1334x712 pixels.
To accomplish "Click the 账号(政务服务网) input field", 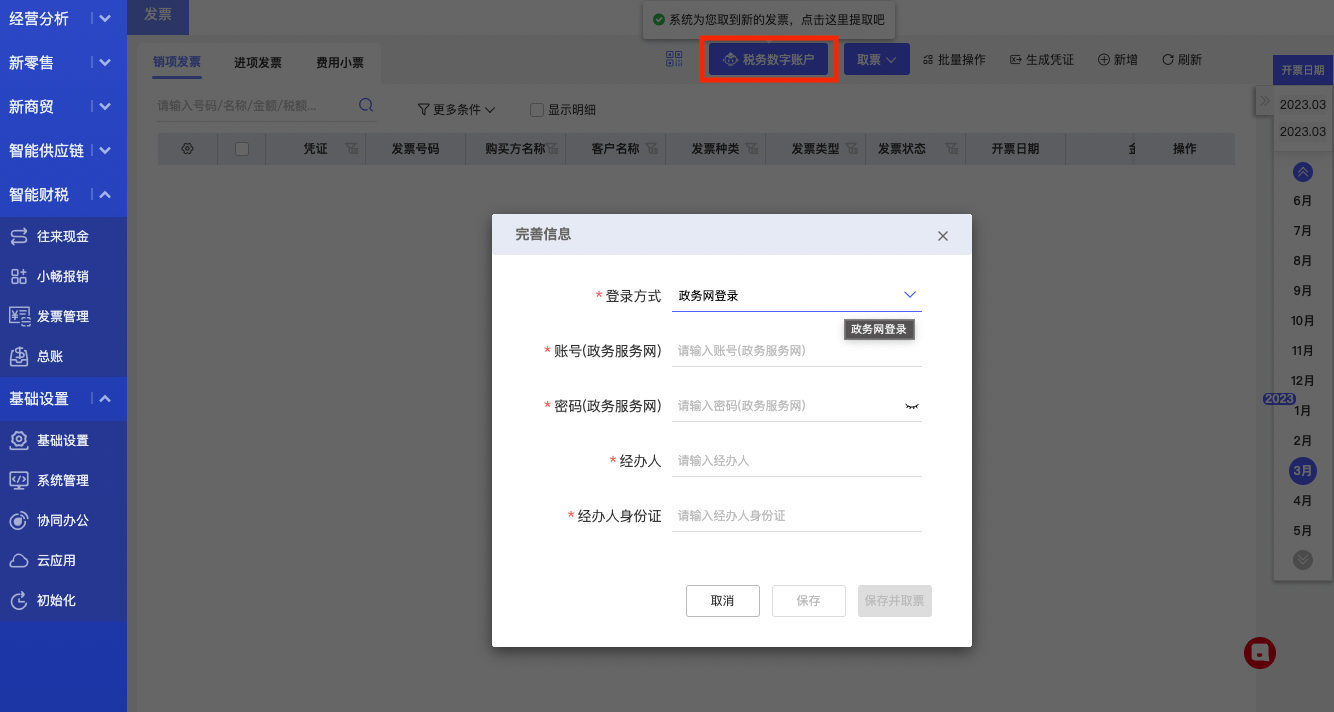I will click(x=797, y=350).
